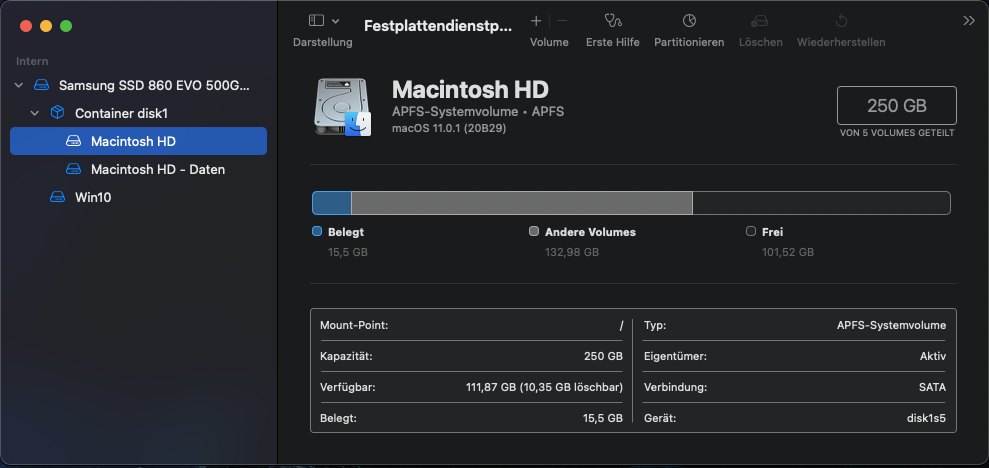Click the Frei legend swatch
The width and height of the screenshot is (989, 468).
pos(751,231)
